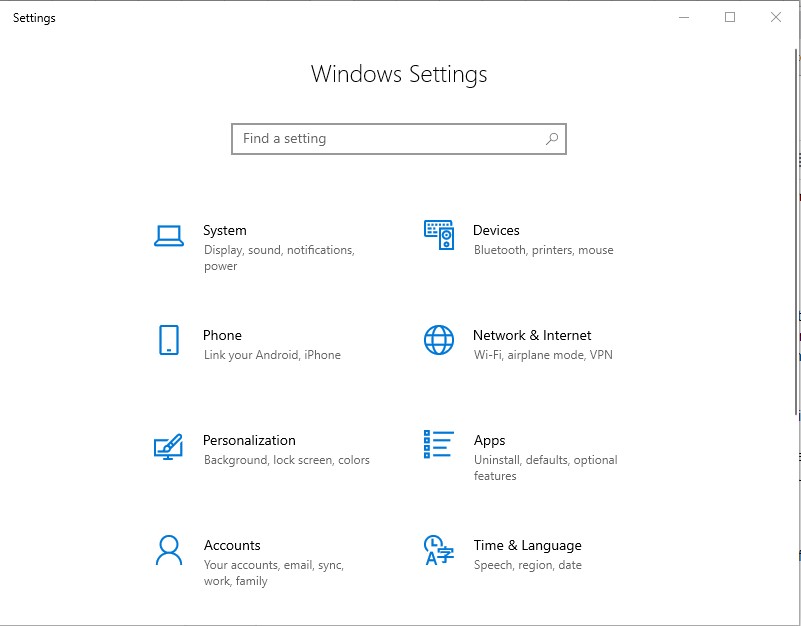Click 'Background, lock screen, colors' description
The image size is (801, 626).
287,460
